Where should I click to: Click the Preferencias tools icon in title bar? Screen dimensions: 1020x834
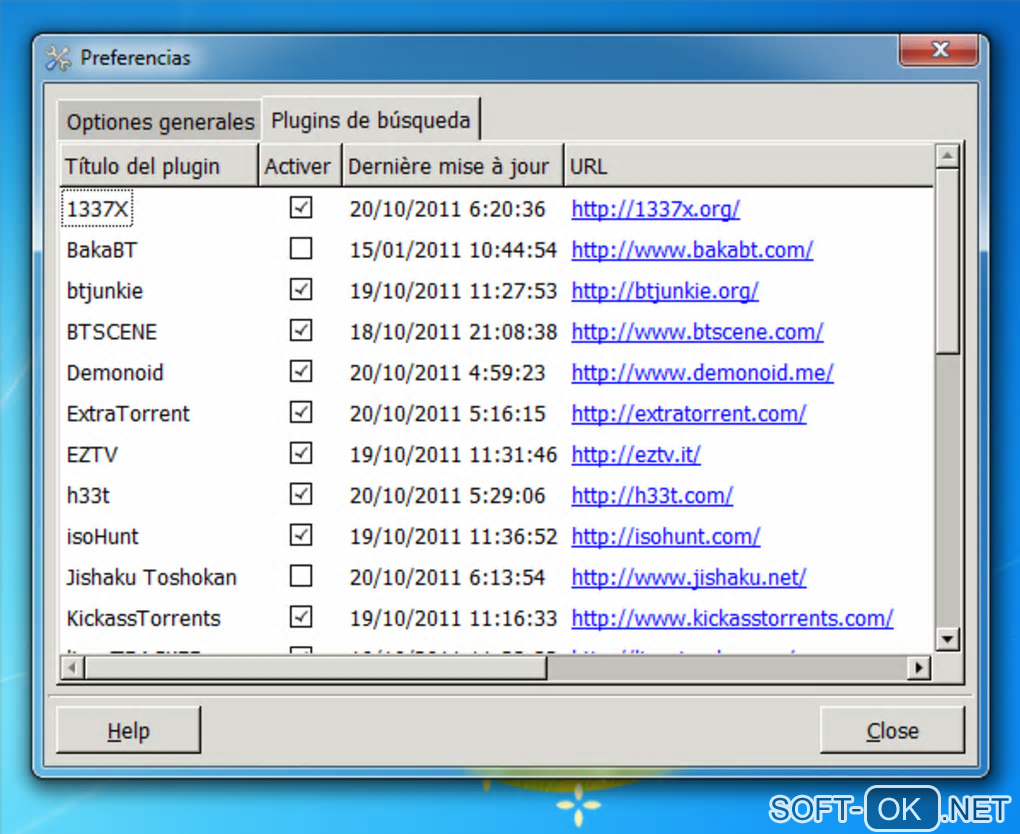click(58, 58)
